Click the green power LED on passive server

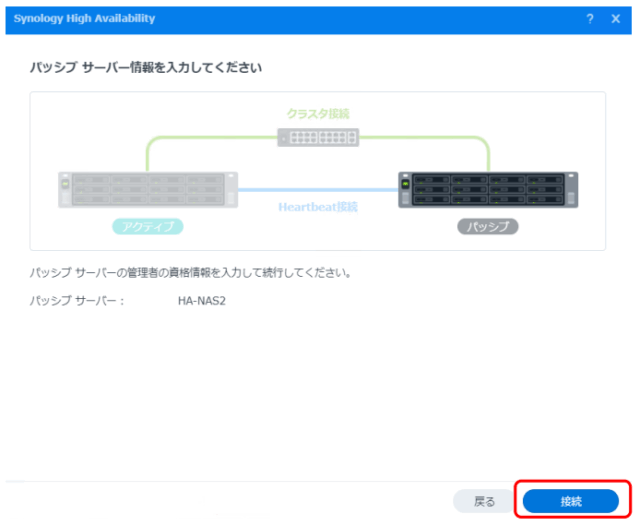(x=406, y=185)
